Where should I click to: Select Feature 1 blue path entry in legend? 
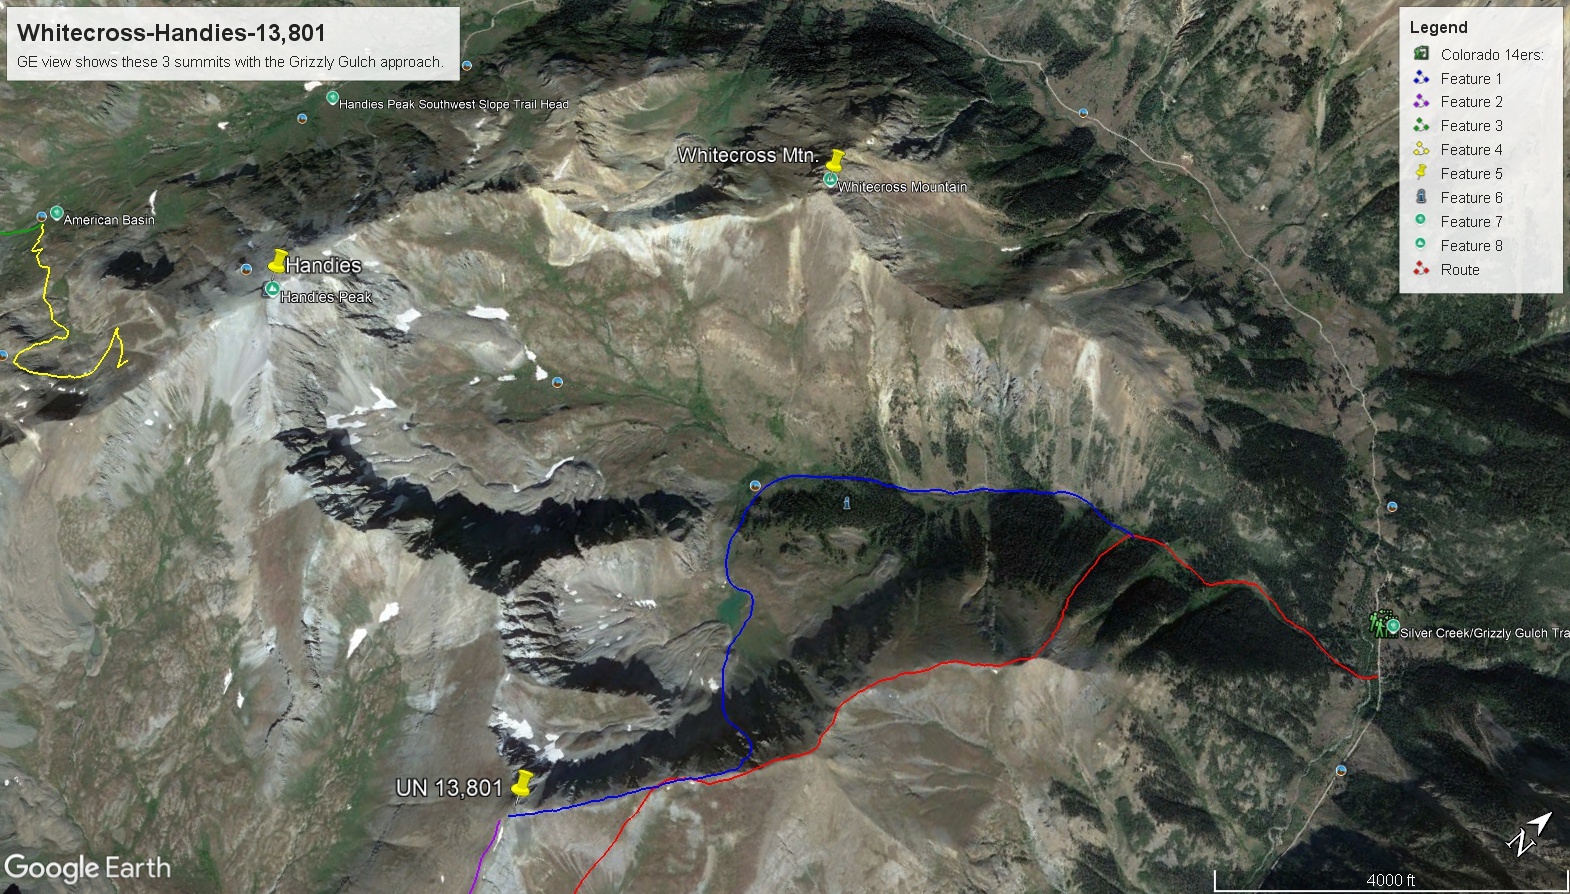click(1458, 78)
